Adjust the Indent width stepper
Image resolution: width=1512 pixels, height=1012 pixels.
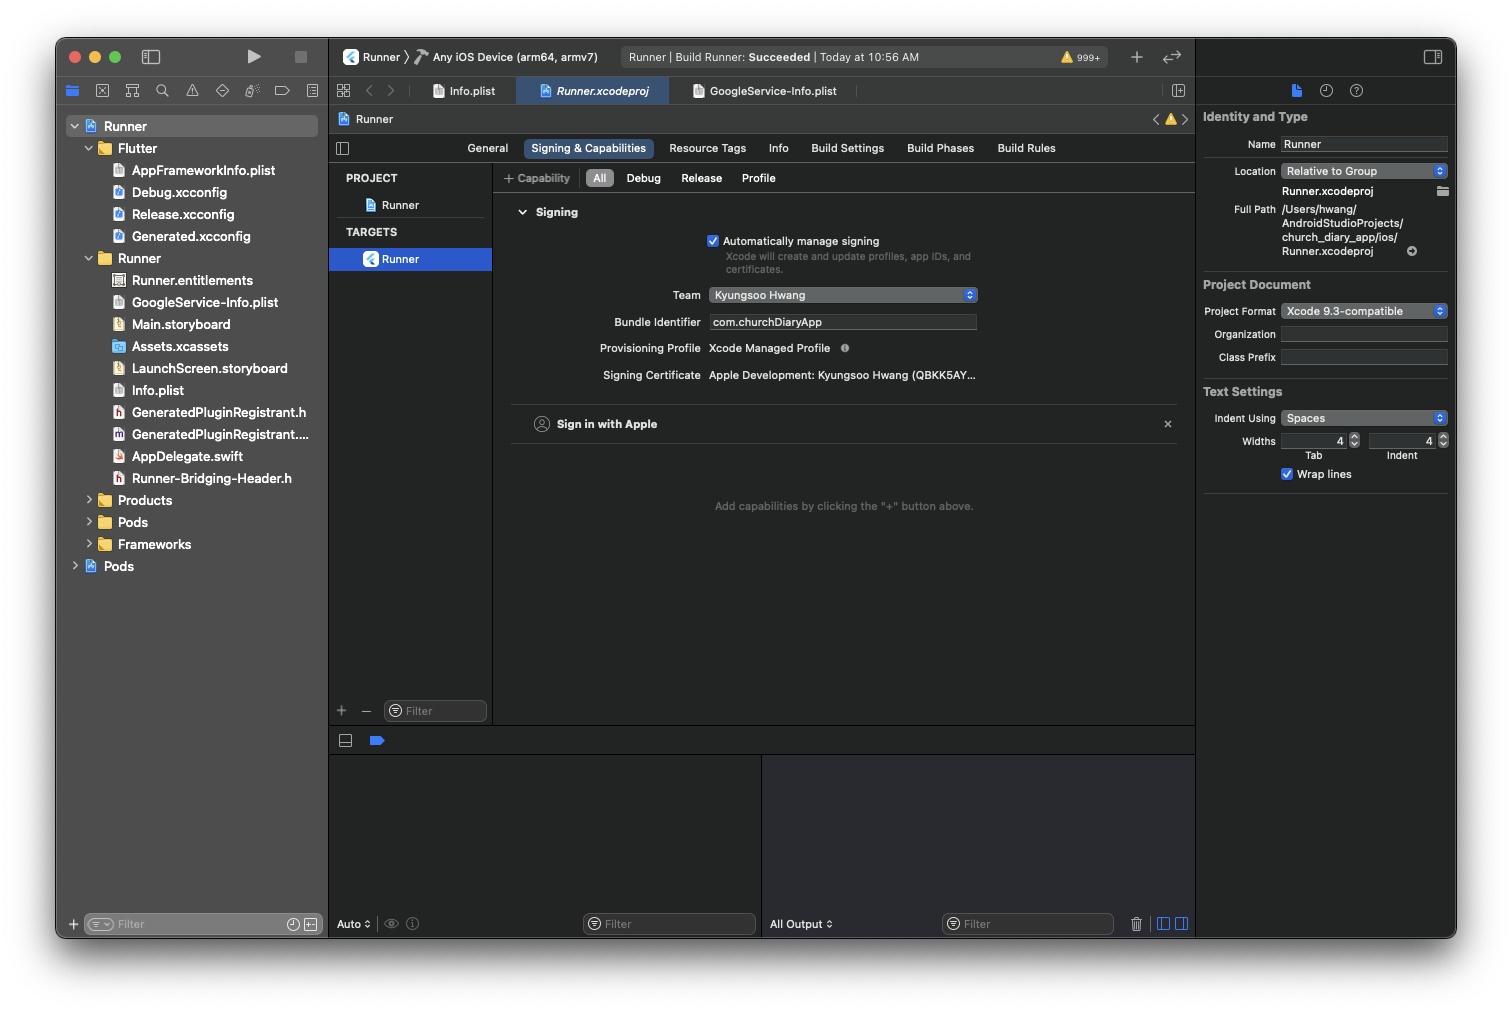[x=1443, y=440]
